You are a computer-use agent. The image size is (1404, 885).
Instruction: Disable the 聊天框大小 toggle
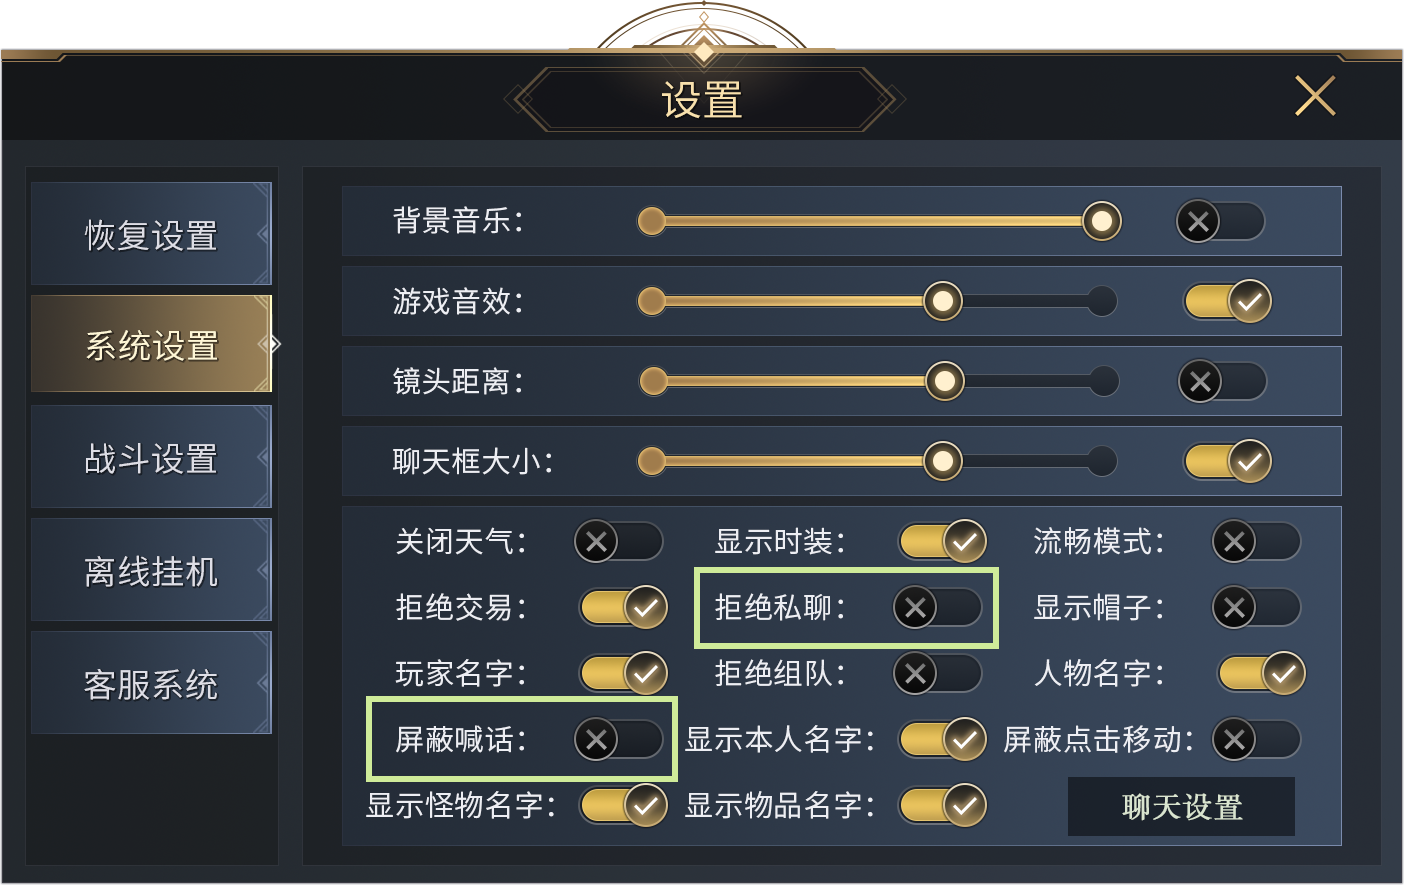click(1227, 461)
